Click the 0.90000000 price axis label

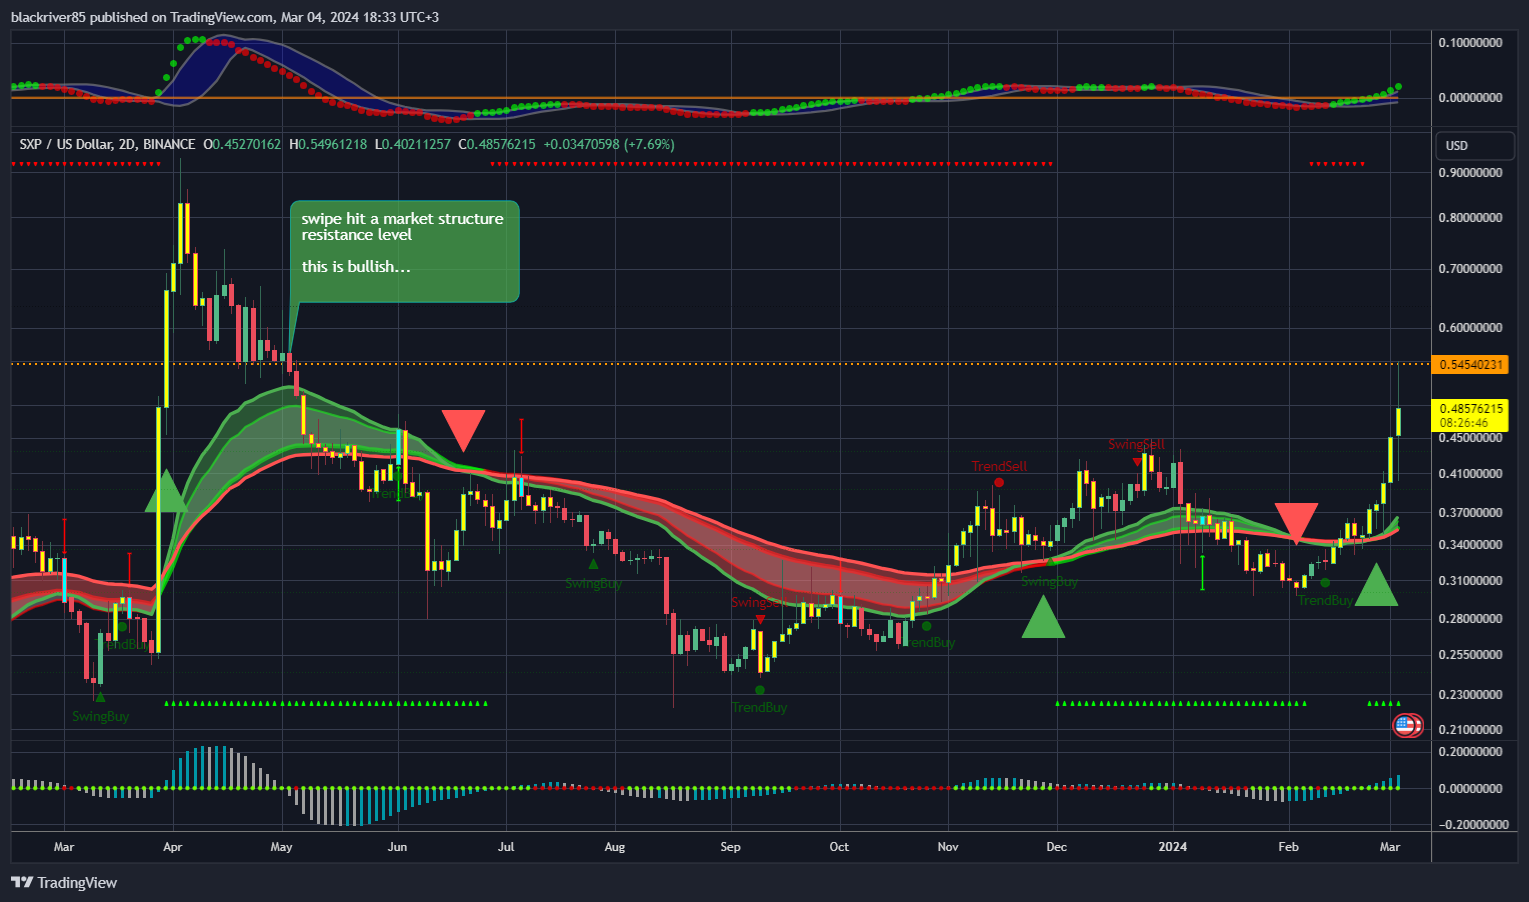(1470, 173)
